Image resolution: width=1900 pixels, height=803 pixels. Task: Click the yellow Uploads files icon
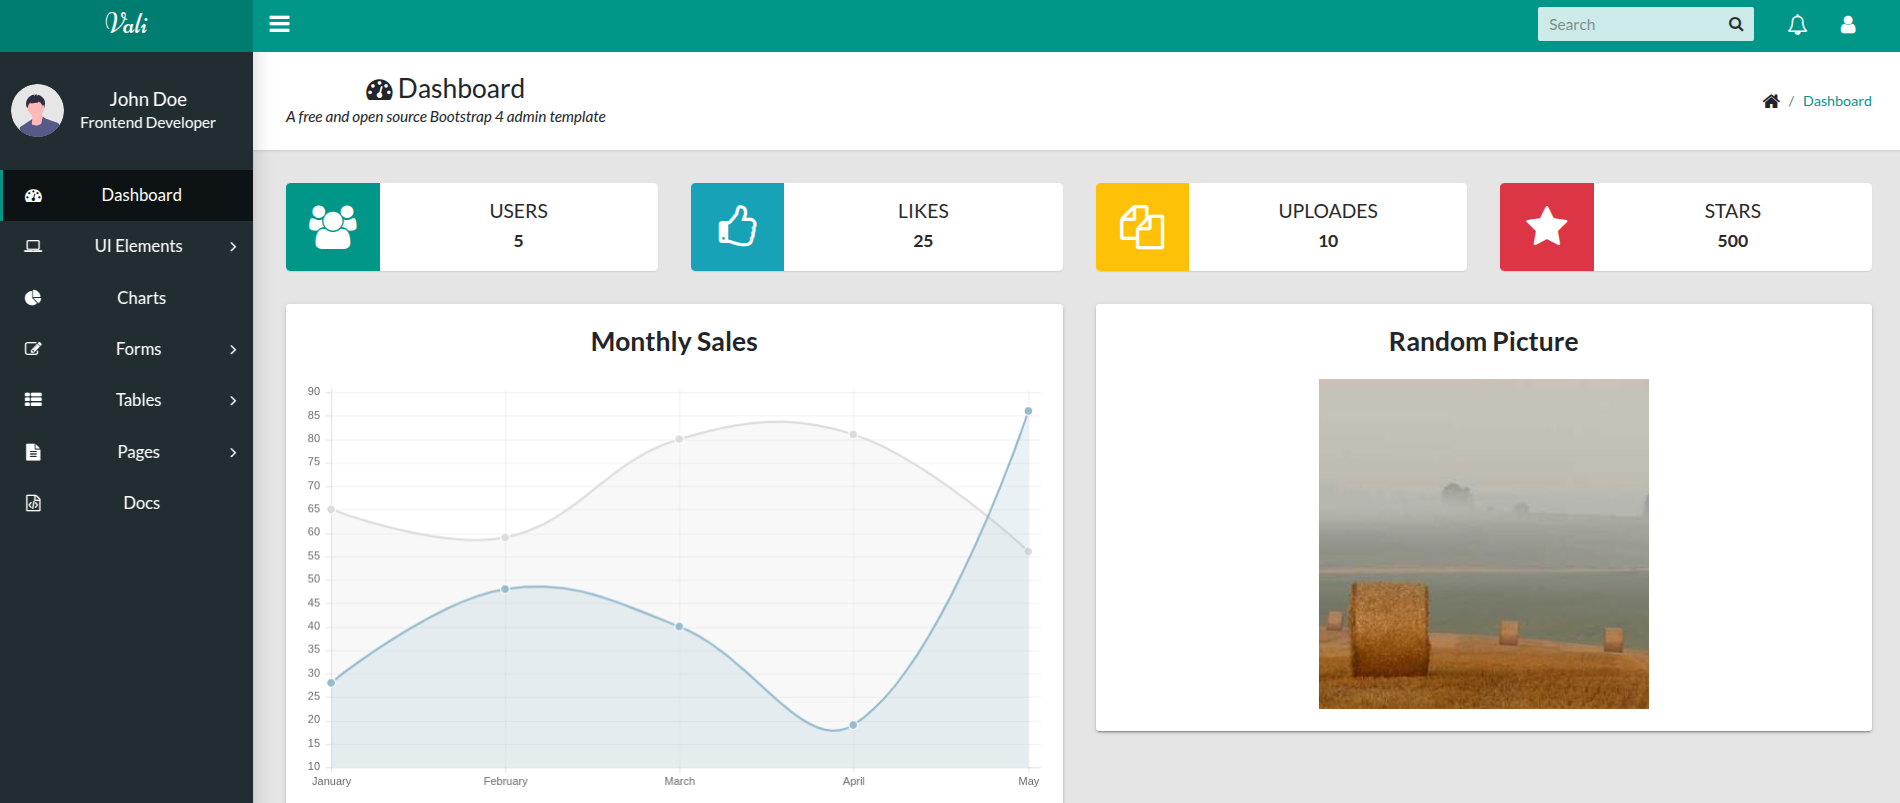point(1142,227)
